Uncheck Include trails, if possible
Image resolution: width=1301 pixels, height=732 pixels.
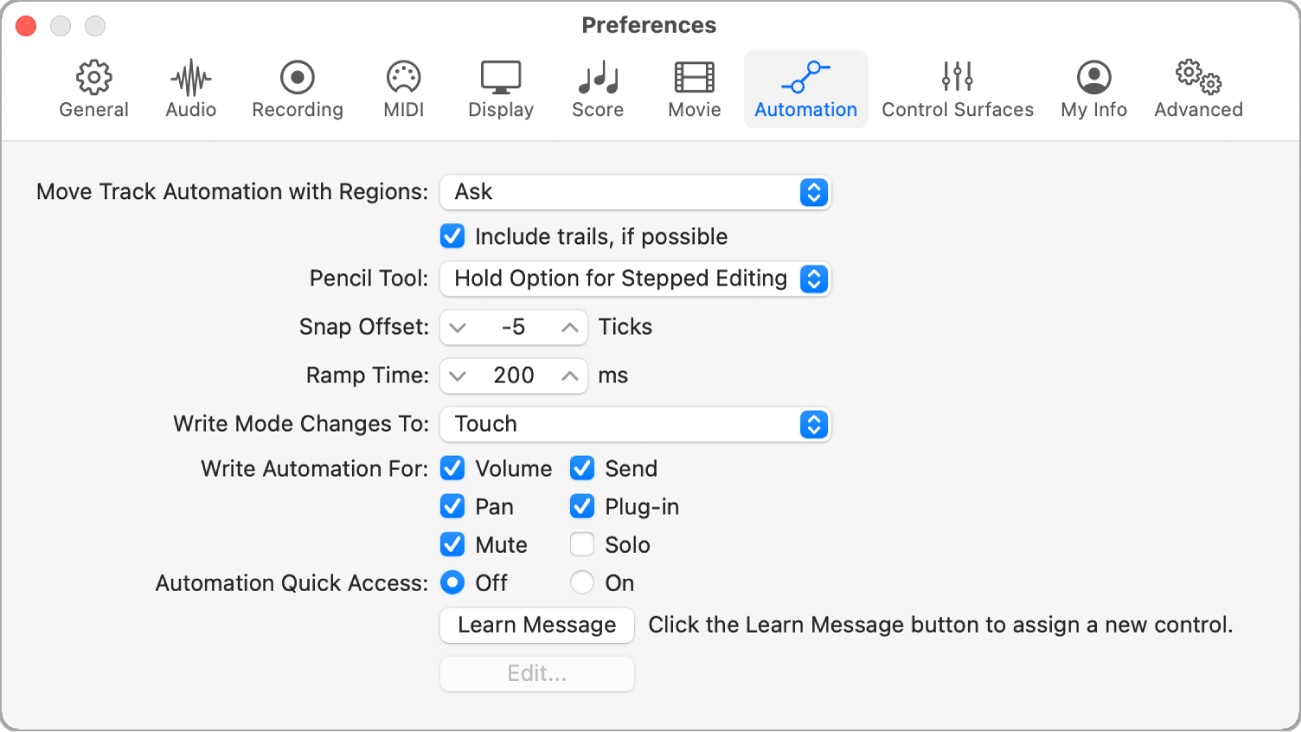pos(453,237)
